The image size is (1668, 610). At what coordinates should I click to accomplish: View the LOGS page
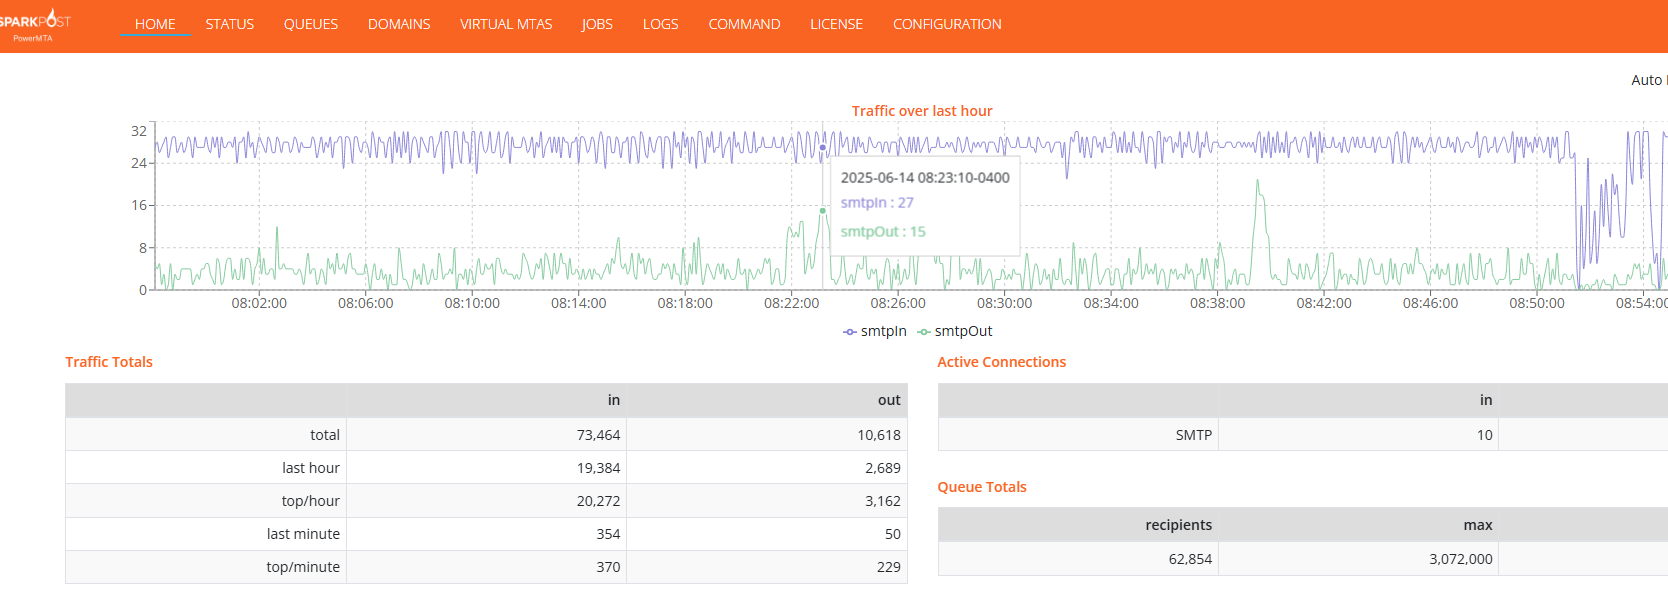coord(660,24)
